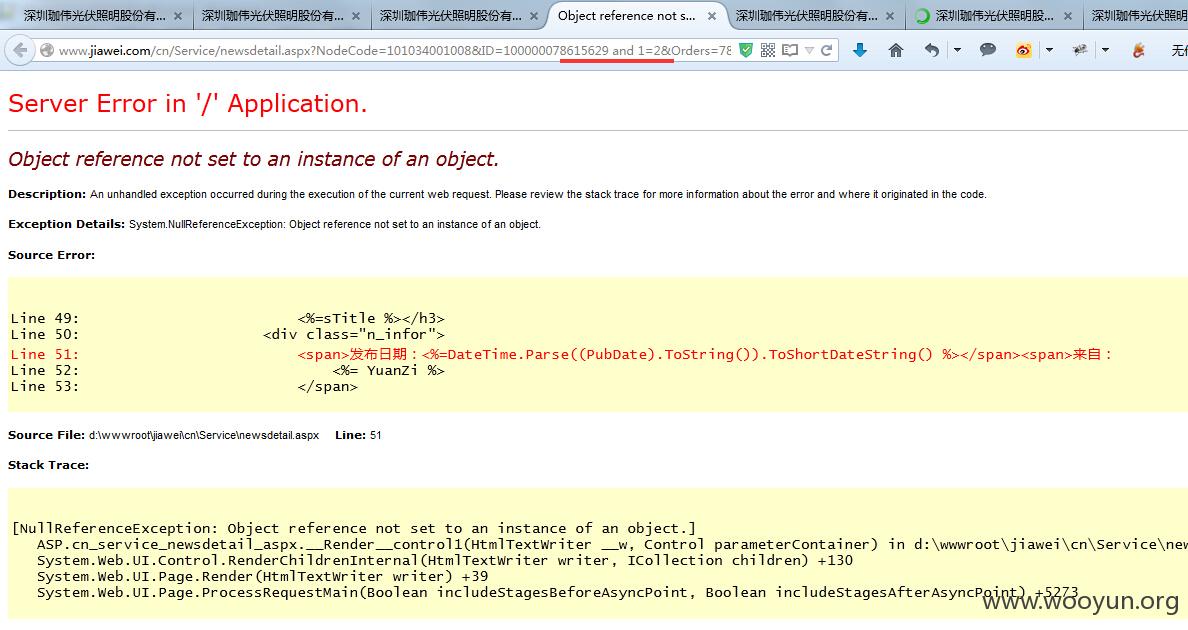
Task: Click source code 'Line 49:' row
Action: click(x=227, y=318)
